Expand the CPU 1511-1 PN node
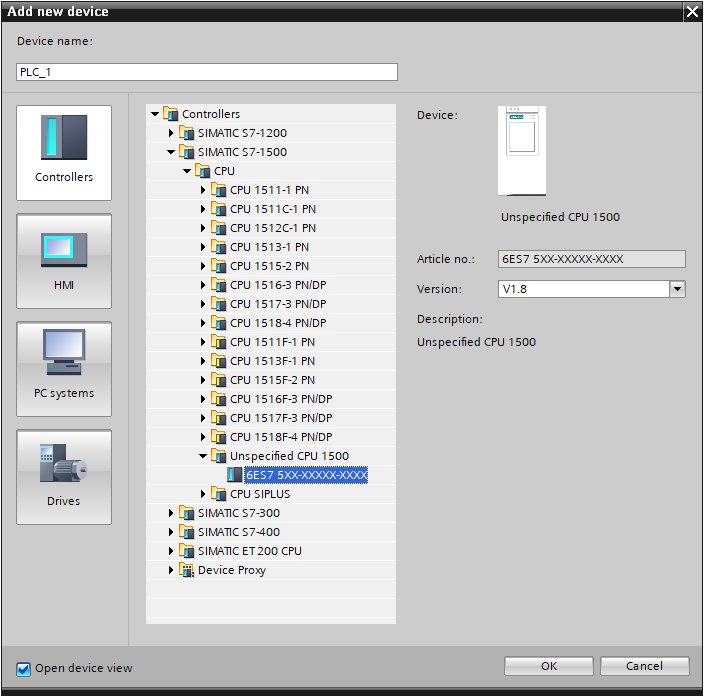This screenshot has width=704, height=697. (x=203, y=190)
